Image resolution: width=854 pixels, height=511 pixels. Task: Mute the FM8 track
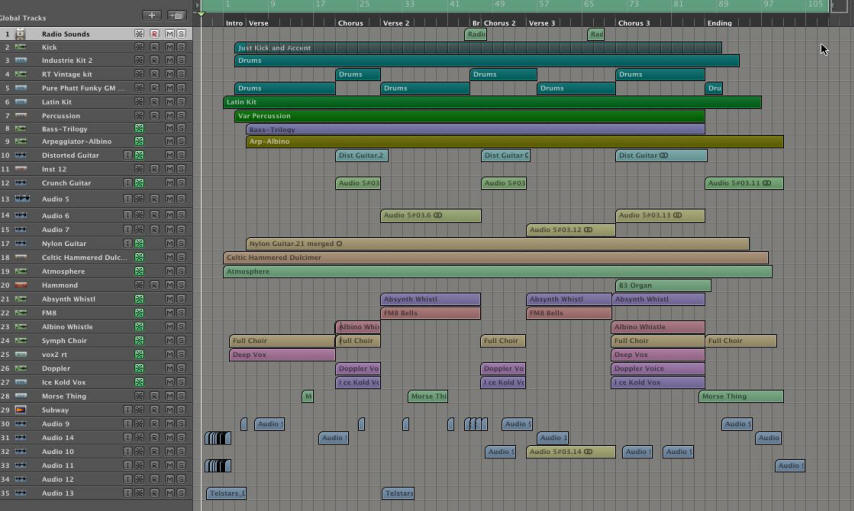pos(169,313)
